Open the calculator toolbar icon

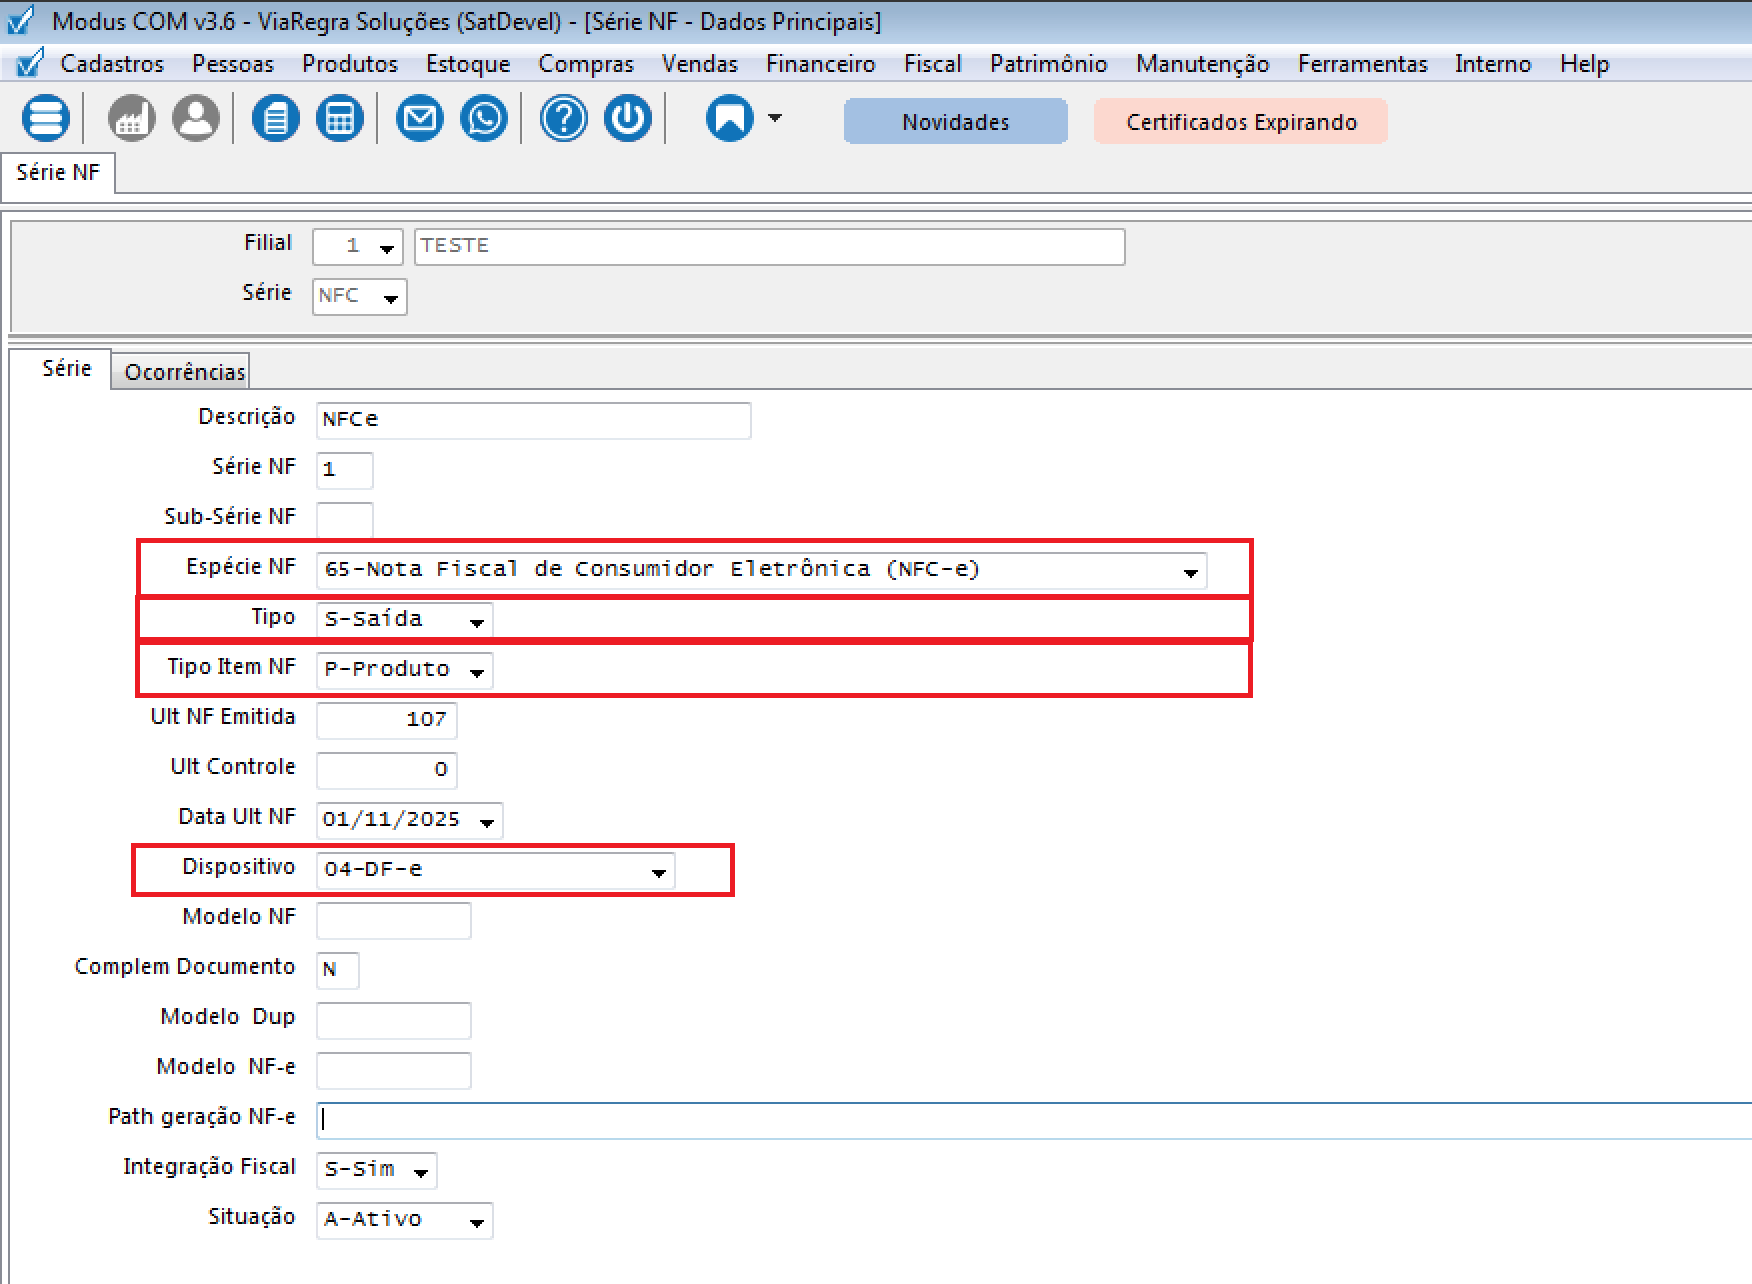pyautogui.click(x=340, y=119)
